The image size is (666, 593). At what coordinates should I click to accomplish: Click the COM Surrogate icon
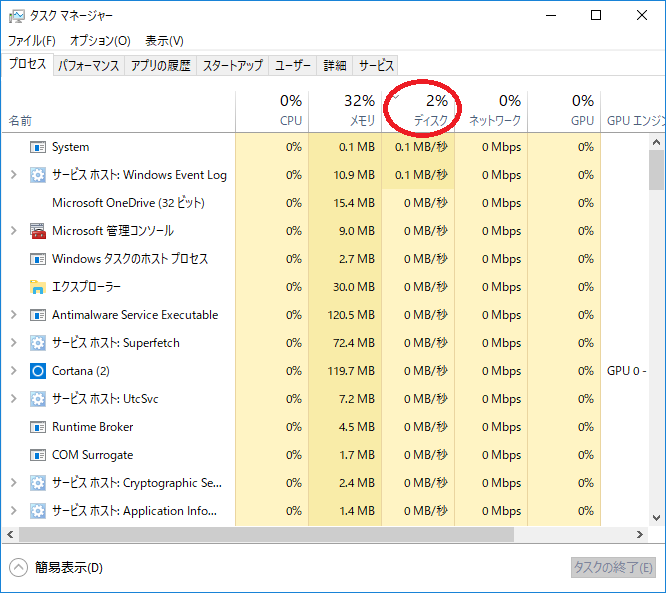(38, 455)
